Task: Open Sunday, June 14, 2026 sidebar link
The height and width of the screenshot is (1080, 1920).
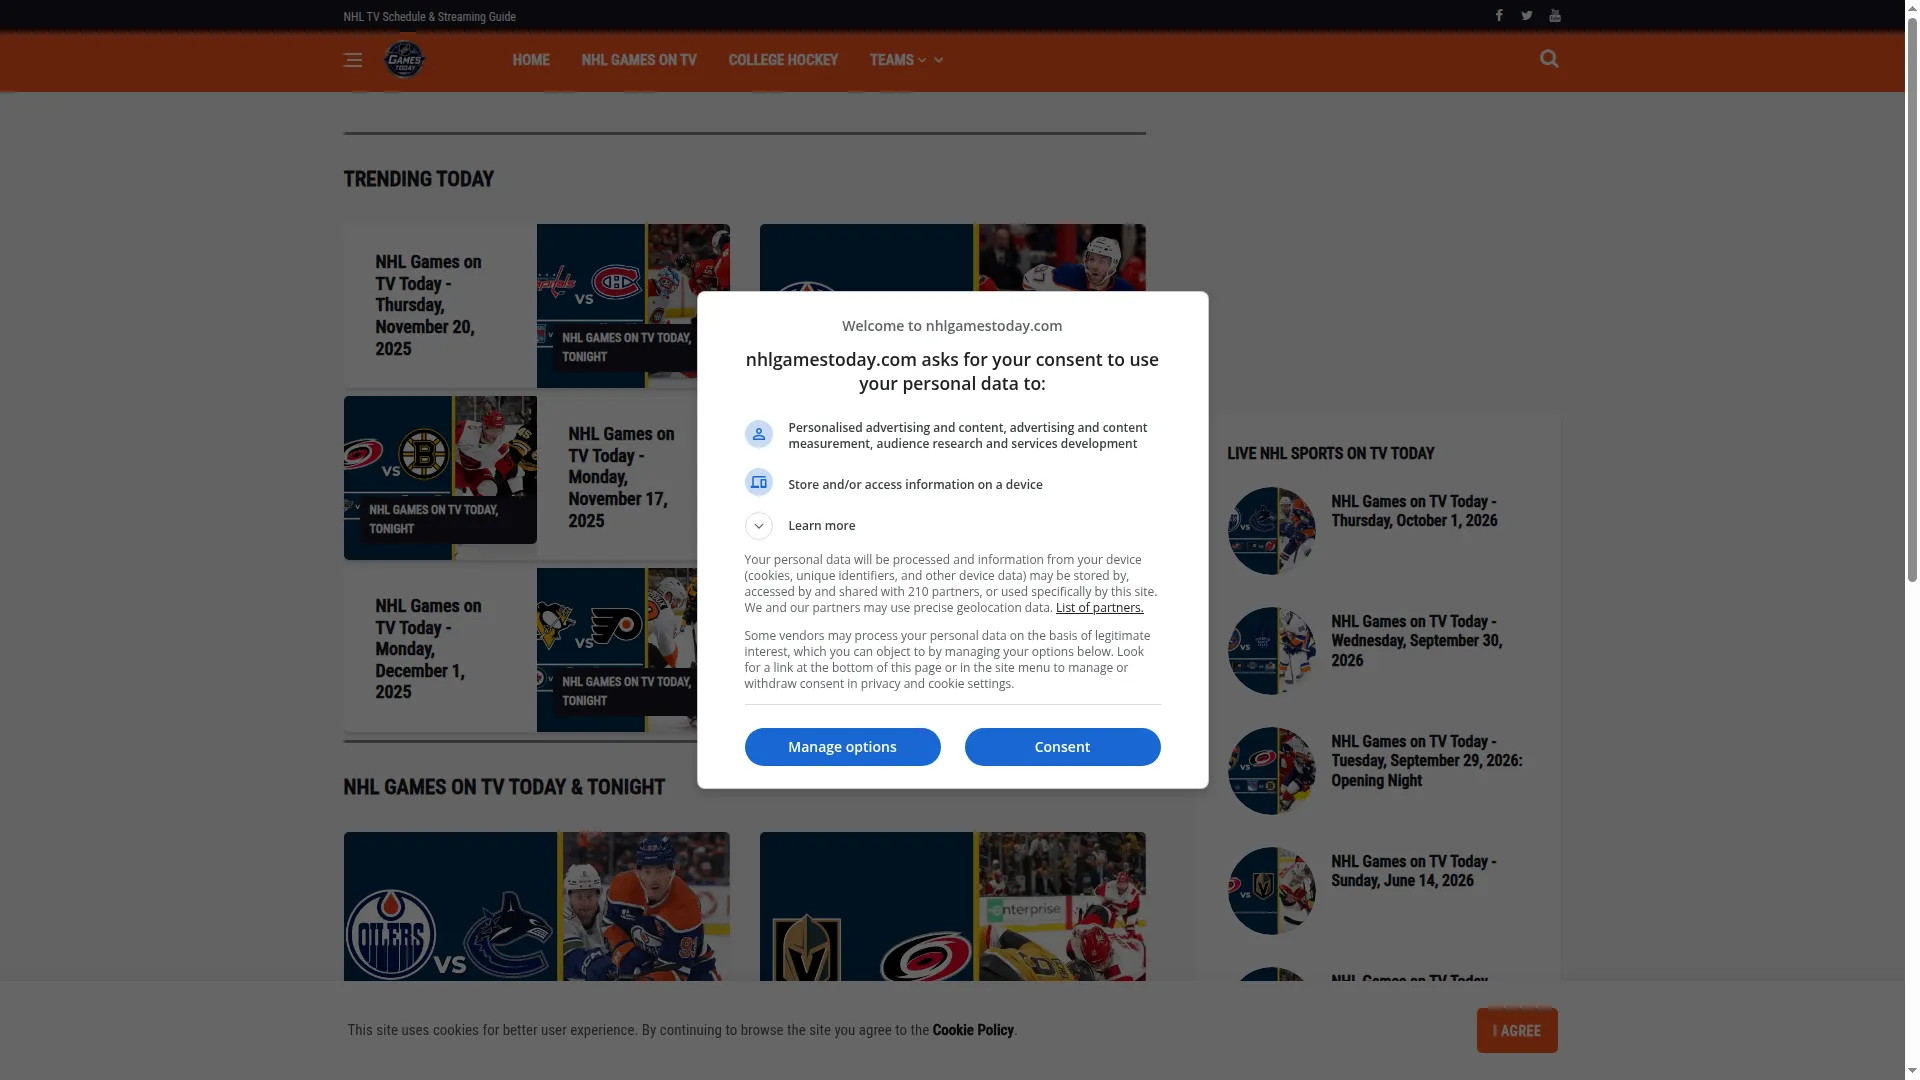Action: pyautogui.click(x=1414, y=871)
